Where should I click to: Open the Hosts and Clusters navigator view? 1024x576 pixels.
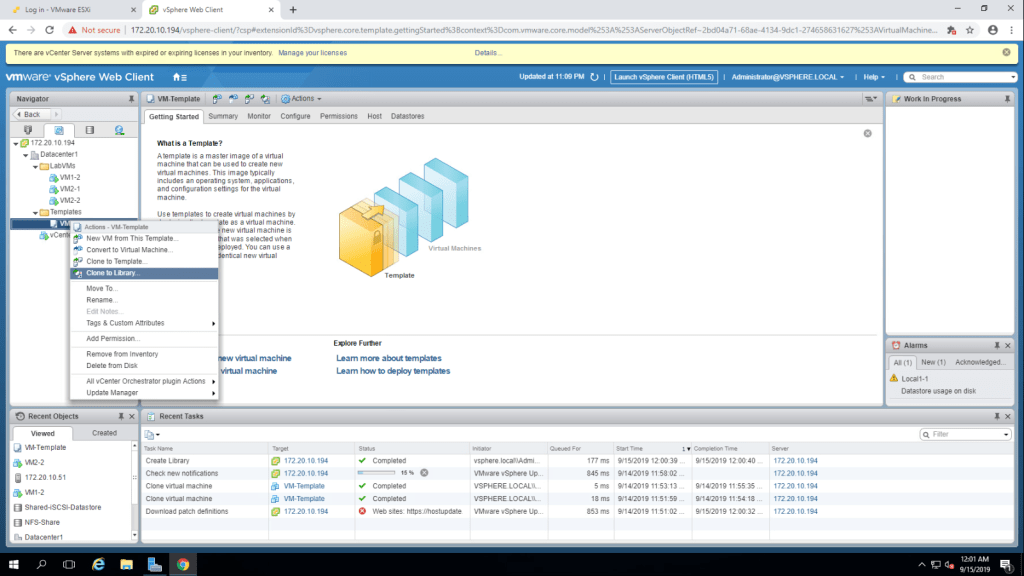pyautogui.click(x=27, y=130)
